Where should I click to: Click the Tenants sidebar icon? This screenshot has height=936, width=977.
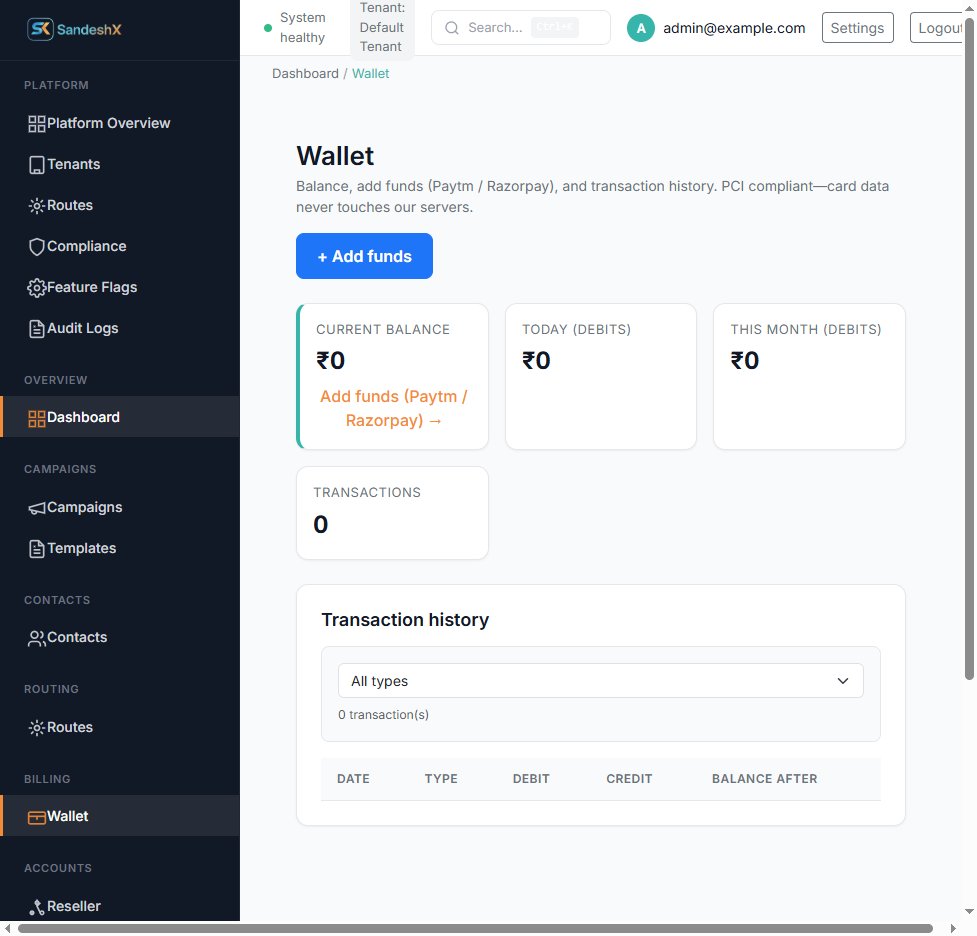[x=37, y=165]
